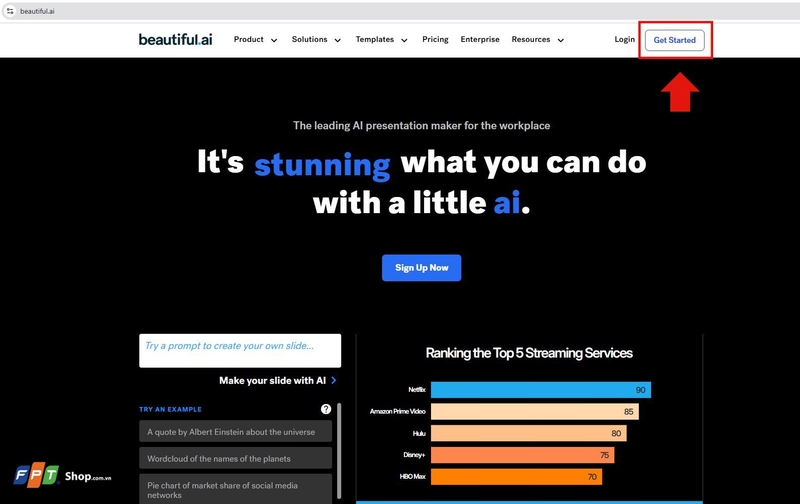This screenshot has width=800, height=504.
Task: Expand the Solutions dropdown chevron
Action: point(338,40)
